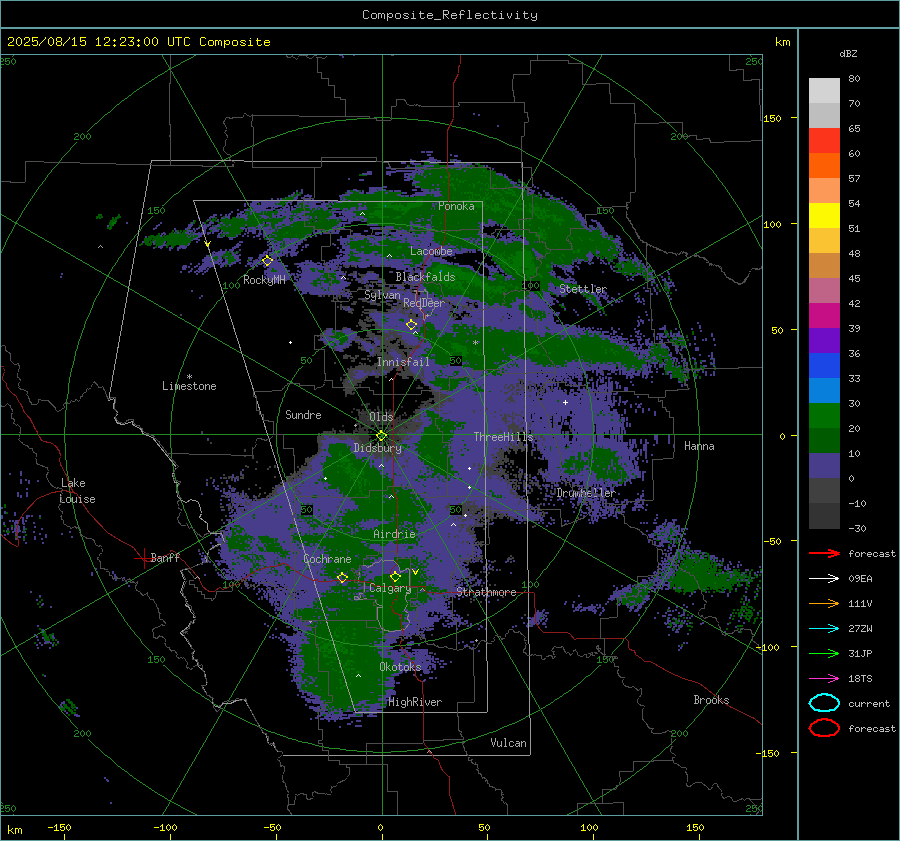
Task: Select the light grey 70–80 dBZ swatch
Action: click(x=824, y=90)
